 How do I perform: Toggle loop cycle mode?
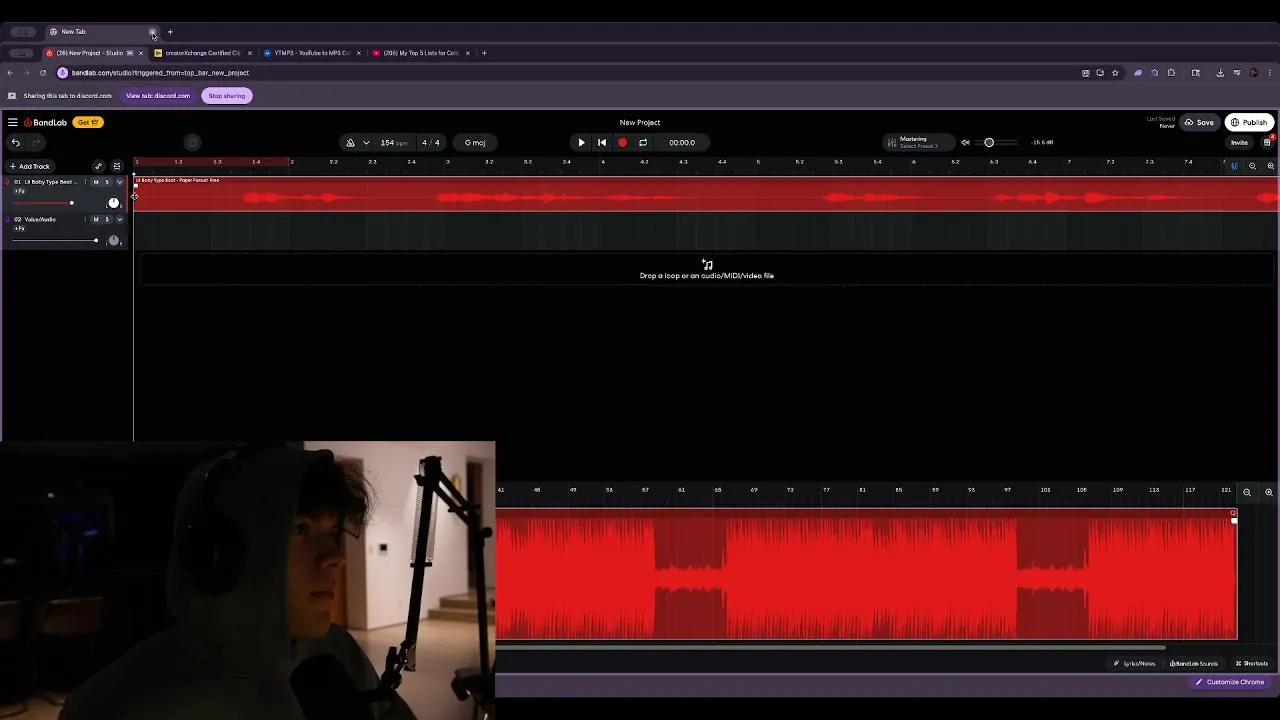click(643, 142)
